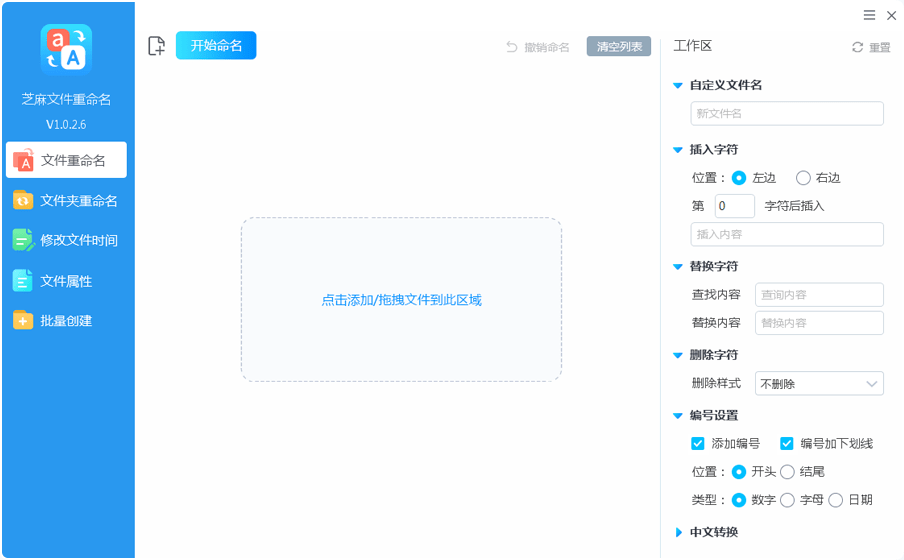Expand the 中文转换 section

(679, 532)
